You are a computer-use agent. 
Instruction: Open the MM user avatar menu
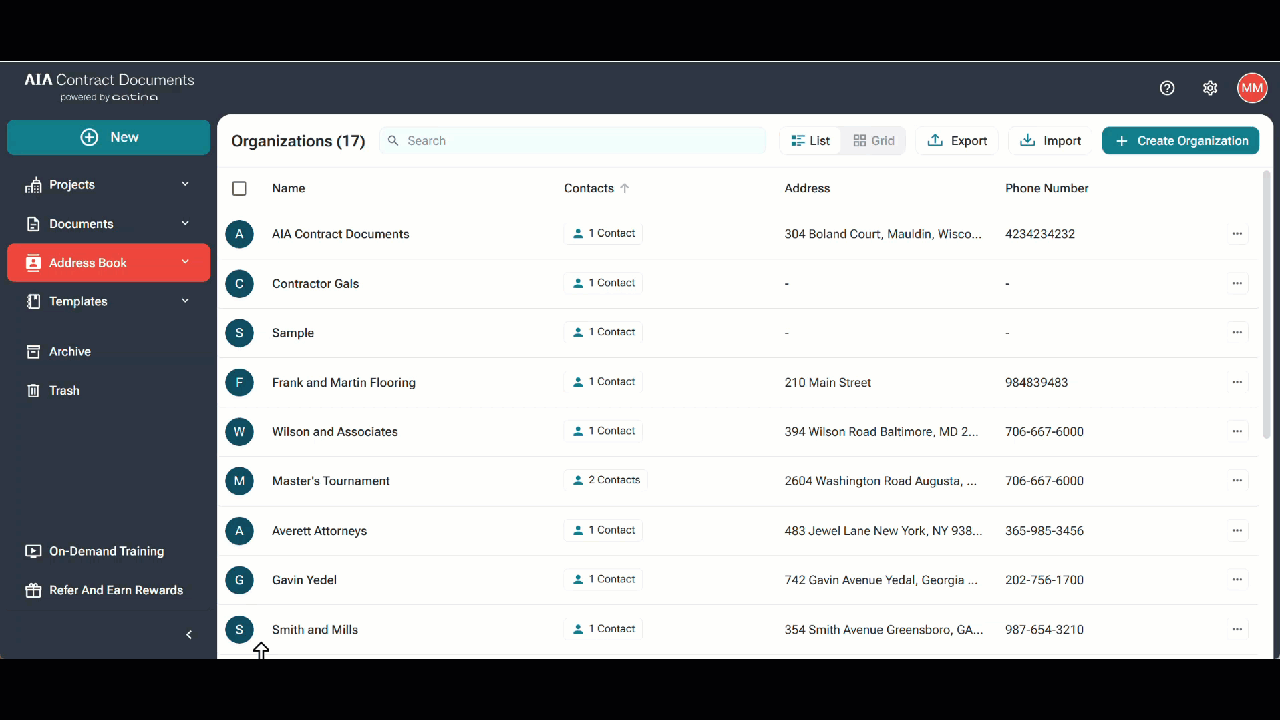[x=1252, y=88]
